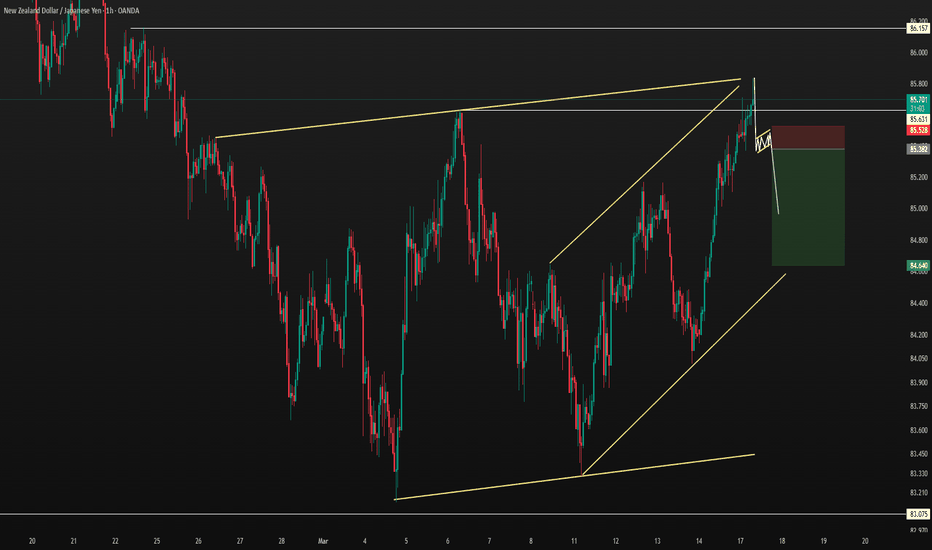Screen dimensions: 932x550
Task: Click the 17 date label on time axis
Action: [x=741, y=541]
